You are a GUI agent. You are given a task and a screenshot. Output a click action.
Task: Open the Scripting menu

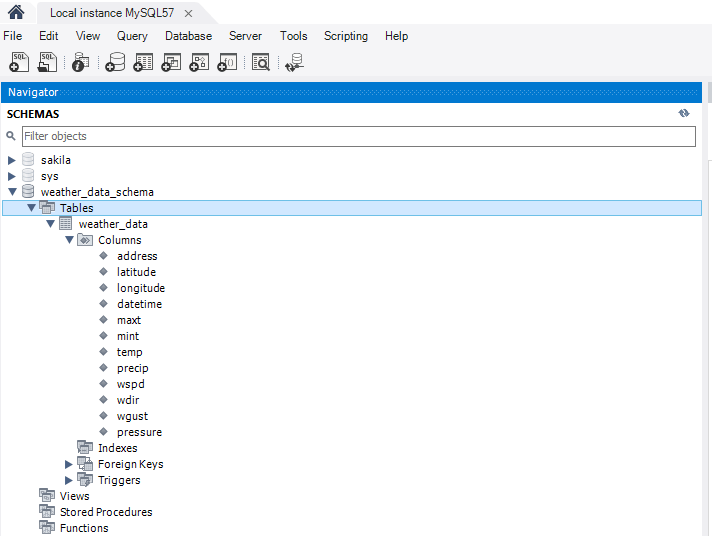pyautogui.click(x=345, y=36)
